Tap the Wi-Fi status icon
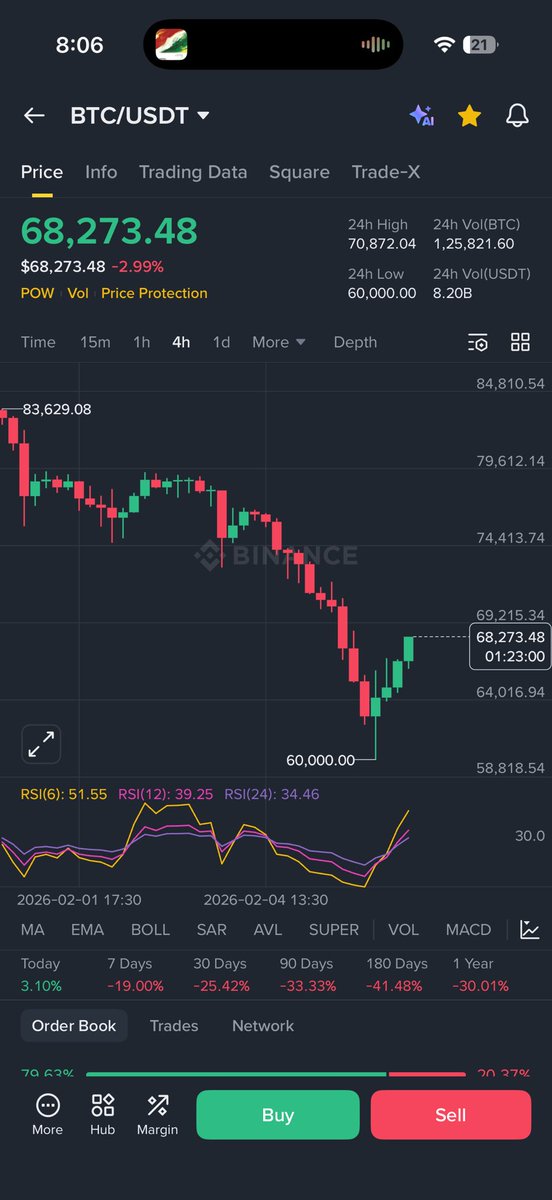 coord(444,44)
